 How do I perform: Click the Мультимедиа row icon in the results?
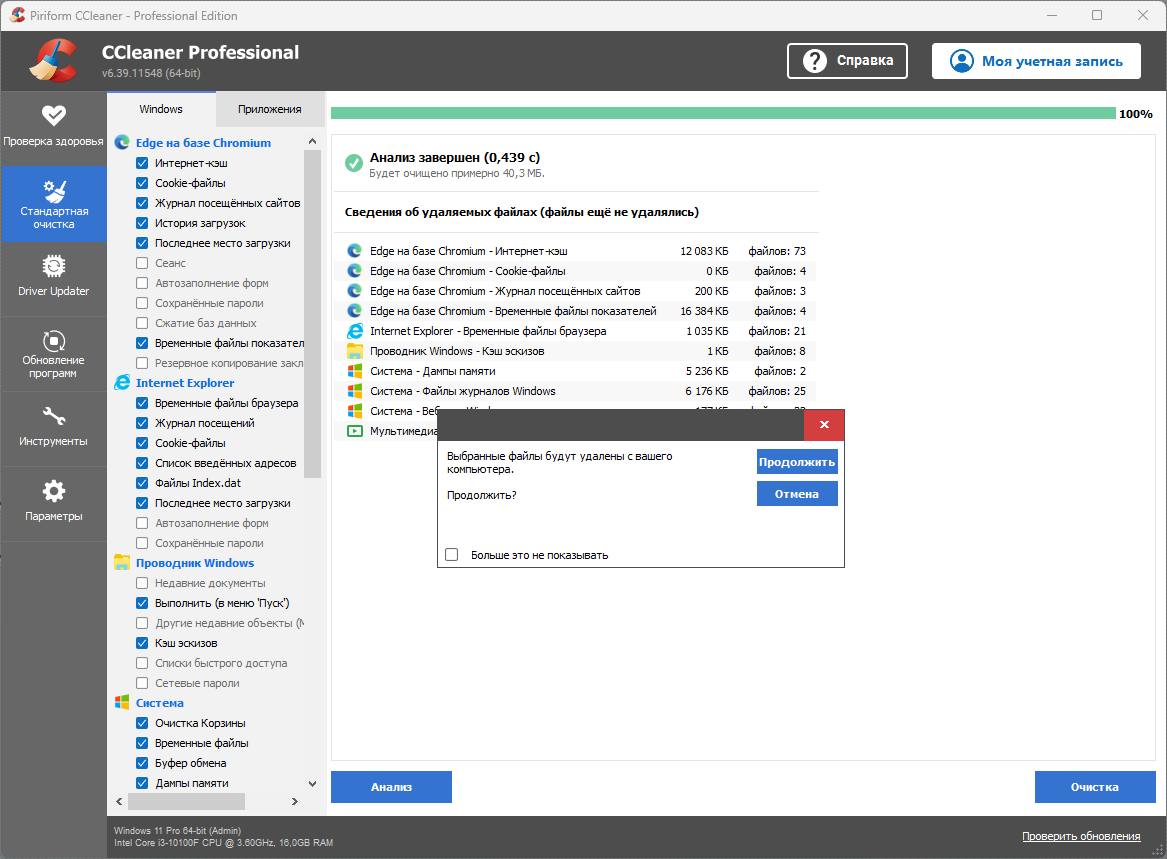[x=355, y=431]
